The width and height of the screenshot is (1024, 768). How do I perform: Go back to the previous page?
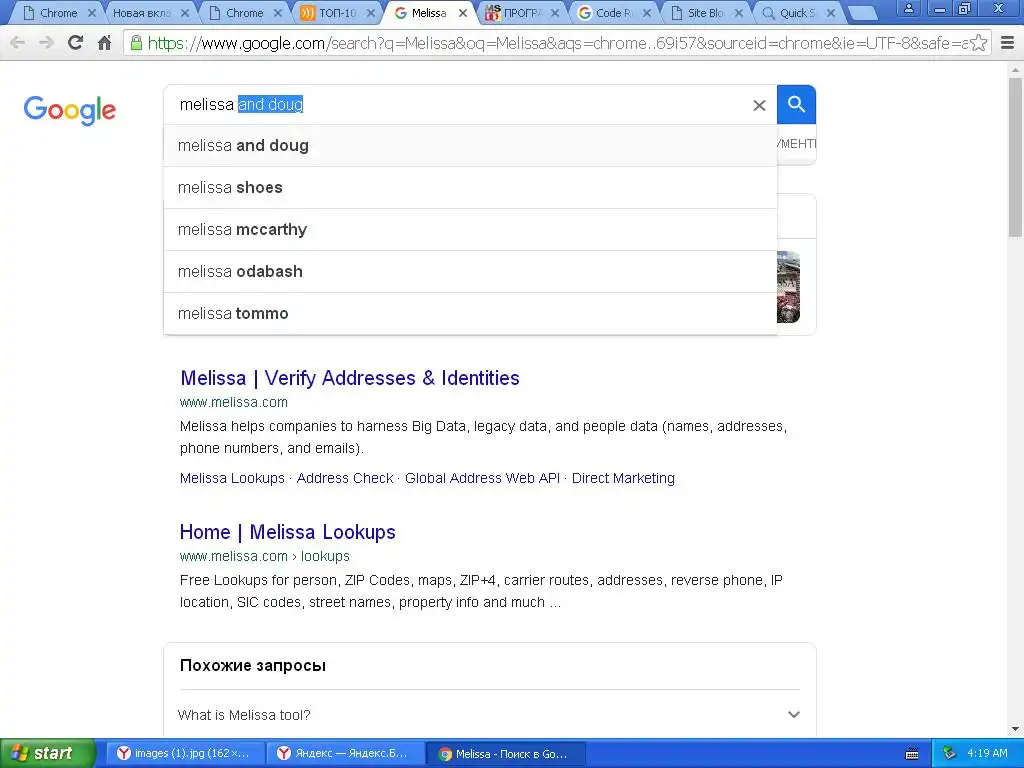point(18,43)
